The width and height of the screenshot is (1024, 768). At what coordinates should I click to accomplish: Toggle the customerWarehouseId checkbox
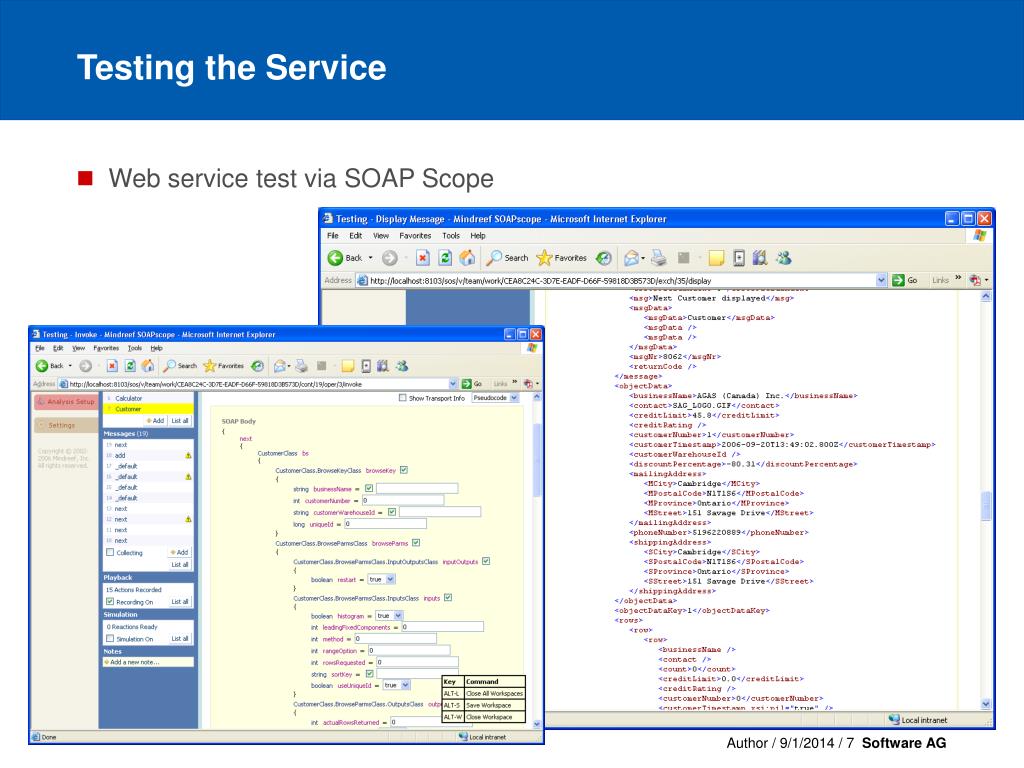coord(392,512)
